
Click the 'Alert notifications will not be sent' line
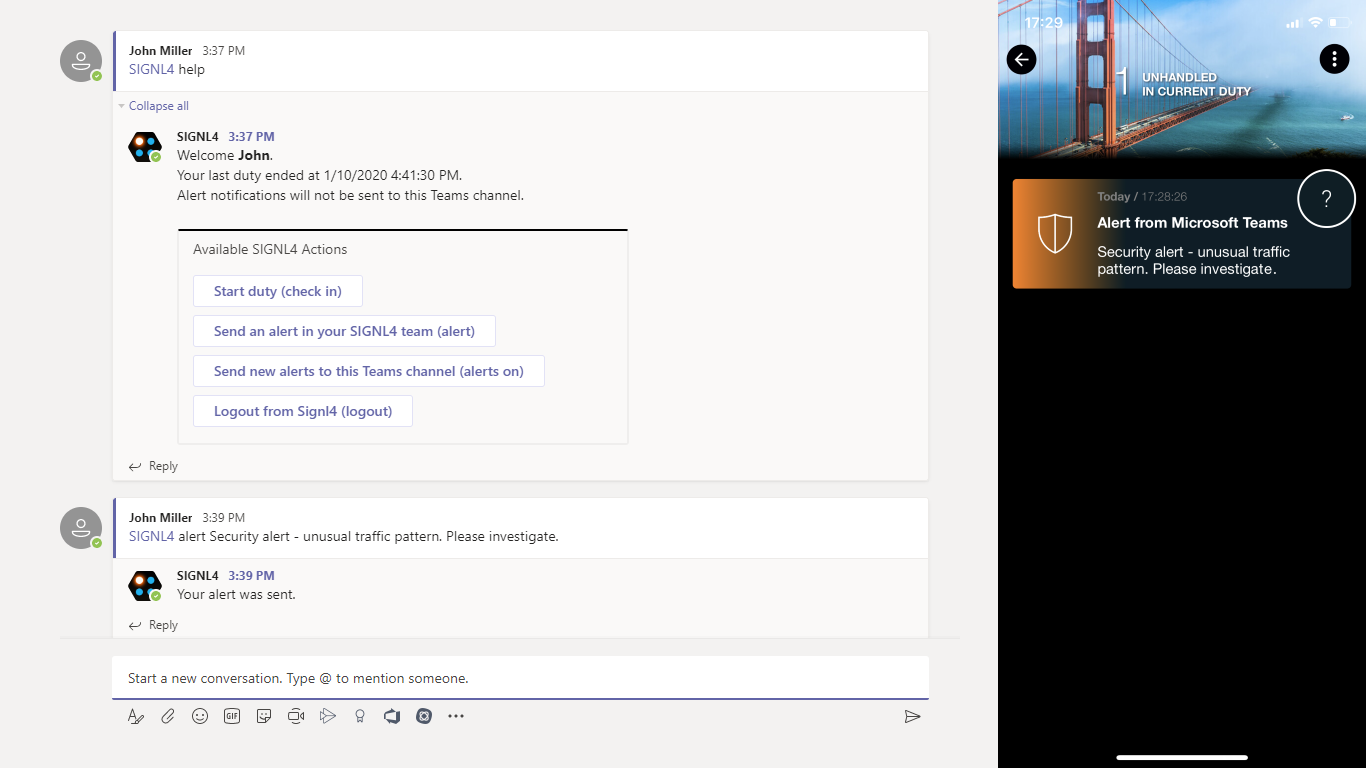(x=350, y=195)
